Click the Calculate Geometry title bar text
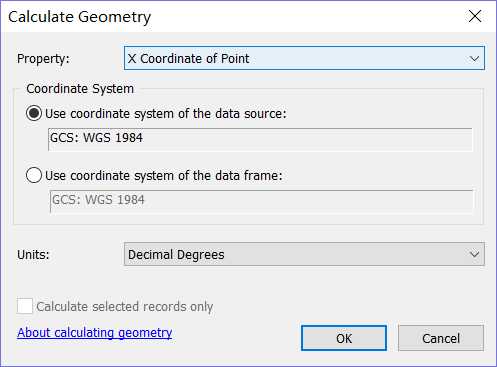This screenshot has height=367, width=497. (x=80, y=17)
